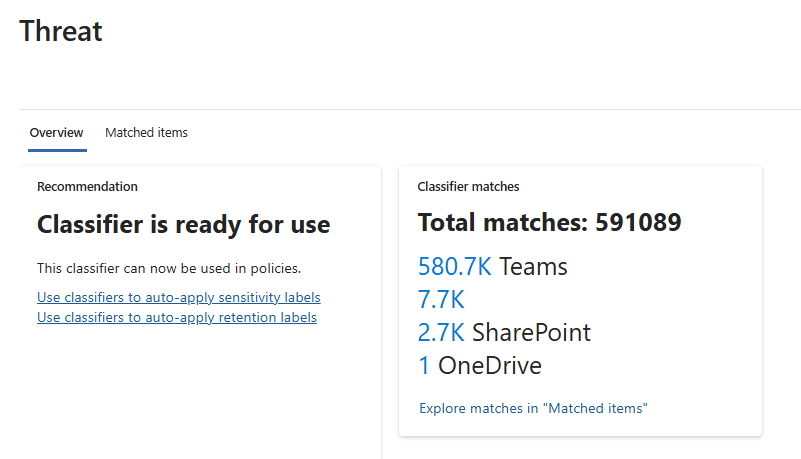Image resolution: width=801 pixels, height=459 pixels.
Task: Open auto-apply retention labels link
Action: 176,318
